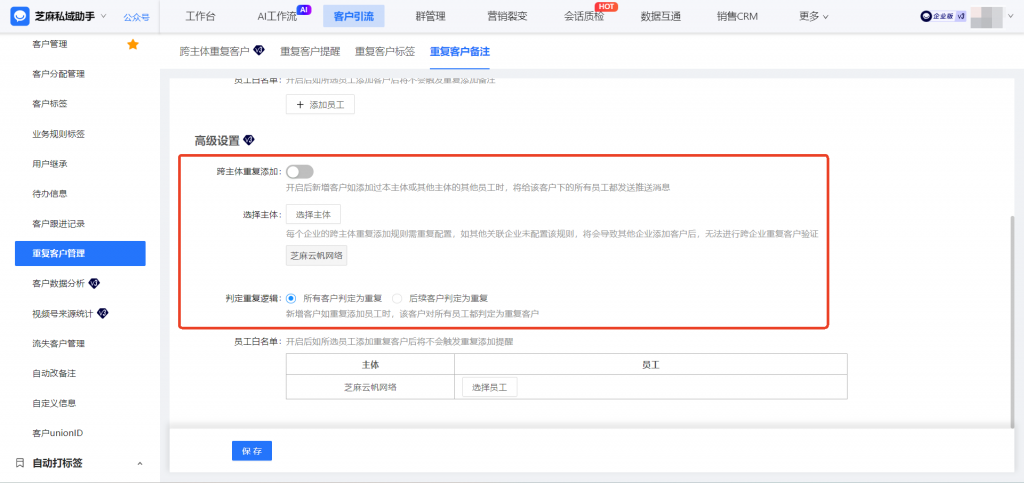Switch to the 重复客户提醒 tab
This screenshot has width=1024, height=483.
[x=310, y=52]
